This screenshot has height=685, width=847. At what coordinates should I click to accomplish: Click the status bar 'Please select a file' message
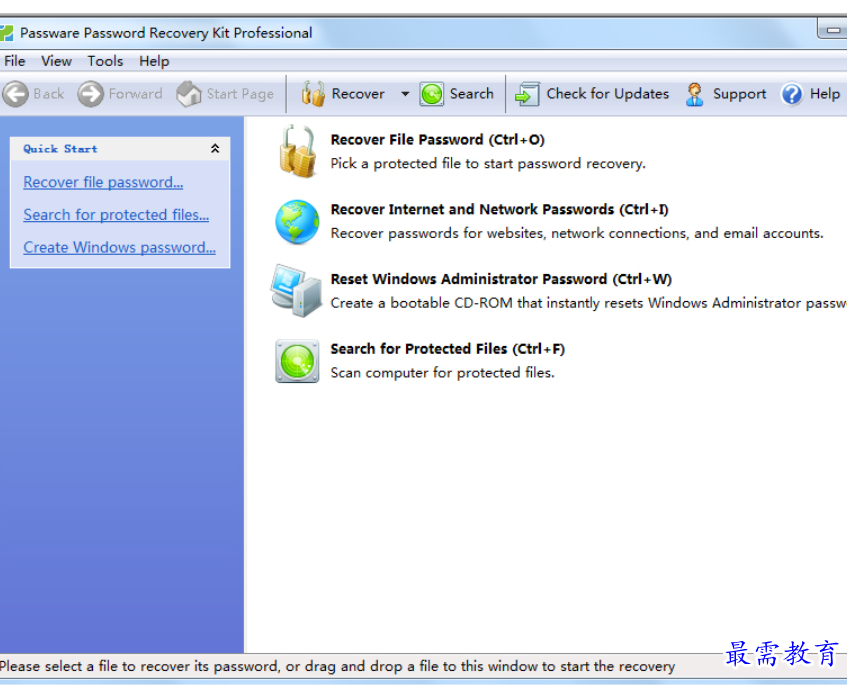point(338,667)
